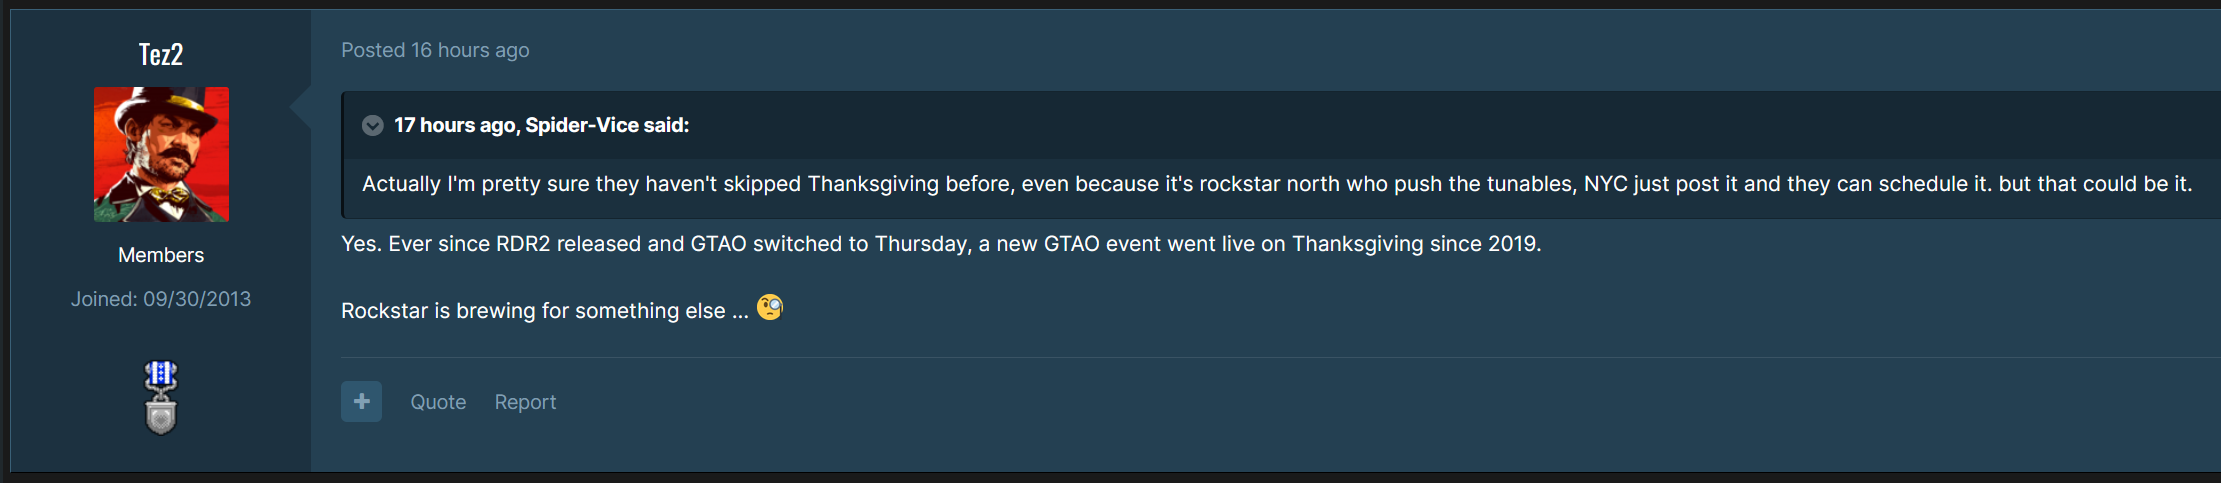2221x483 pixels.
Task: Click the word 'said:' in the quote header
Action: click(x=666, y=125)
